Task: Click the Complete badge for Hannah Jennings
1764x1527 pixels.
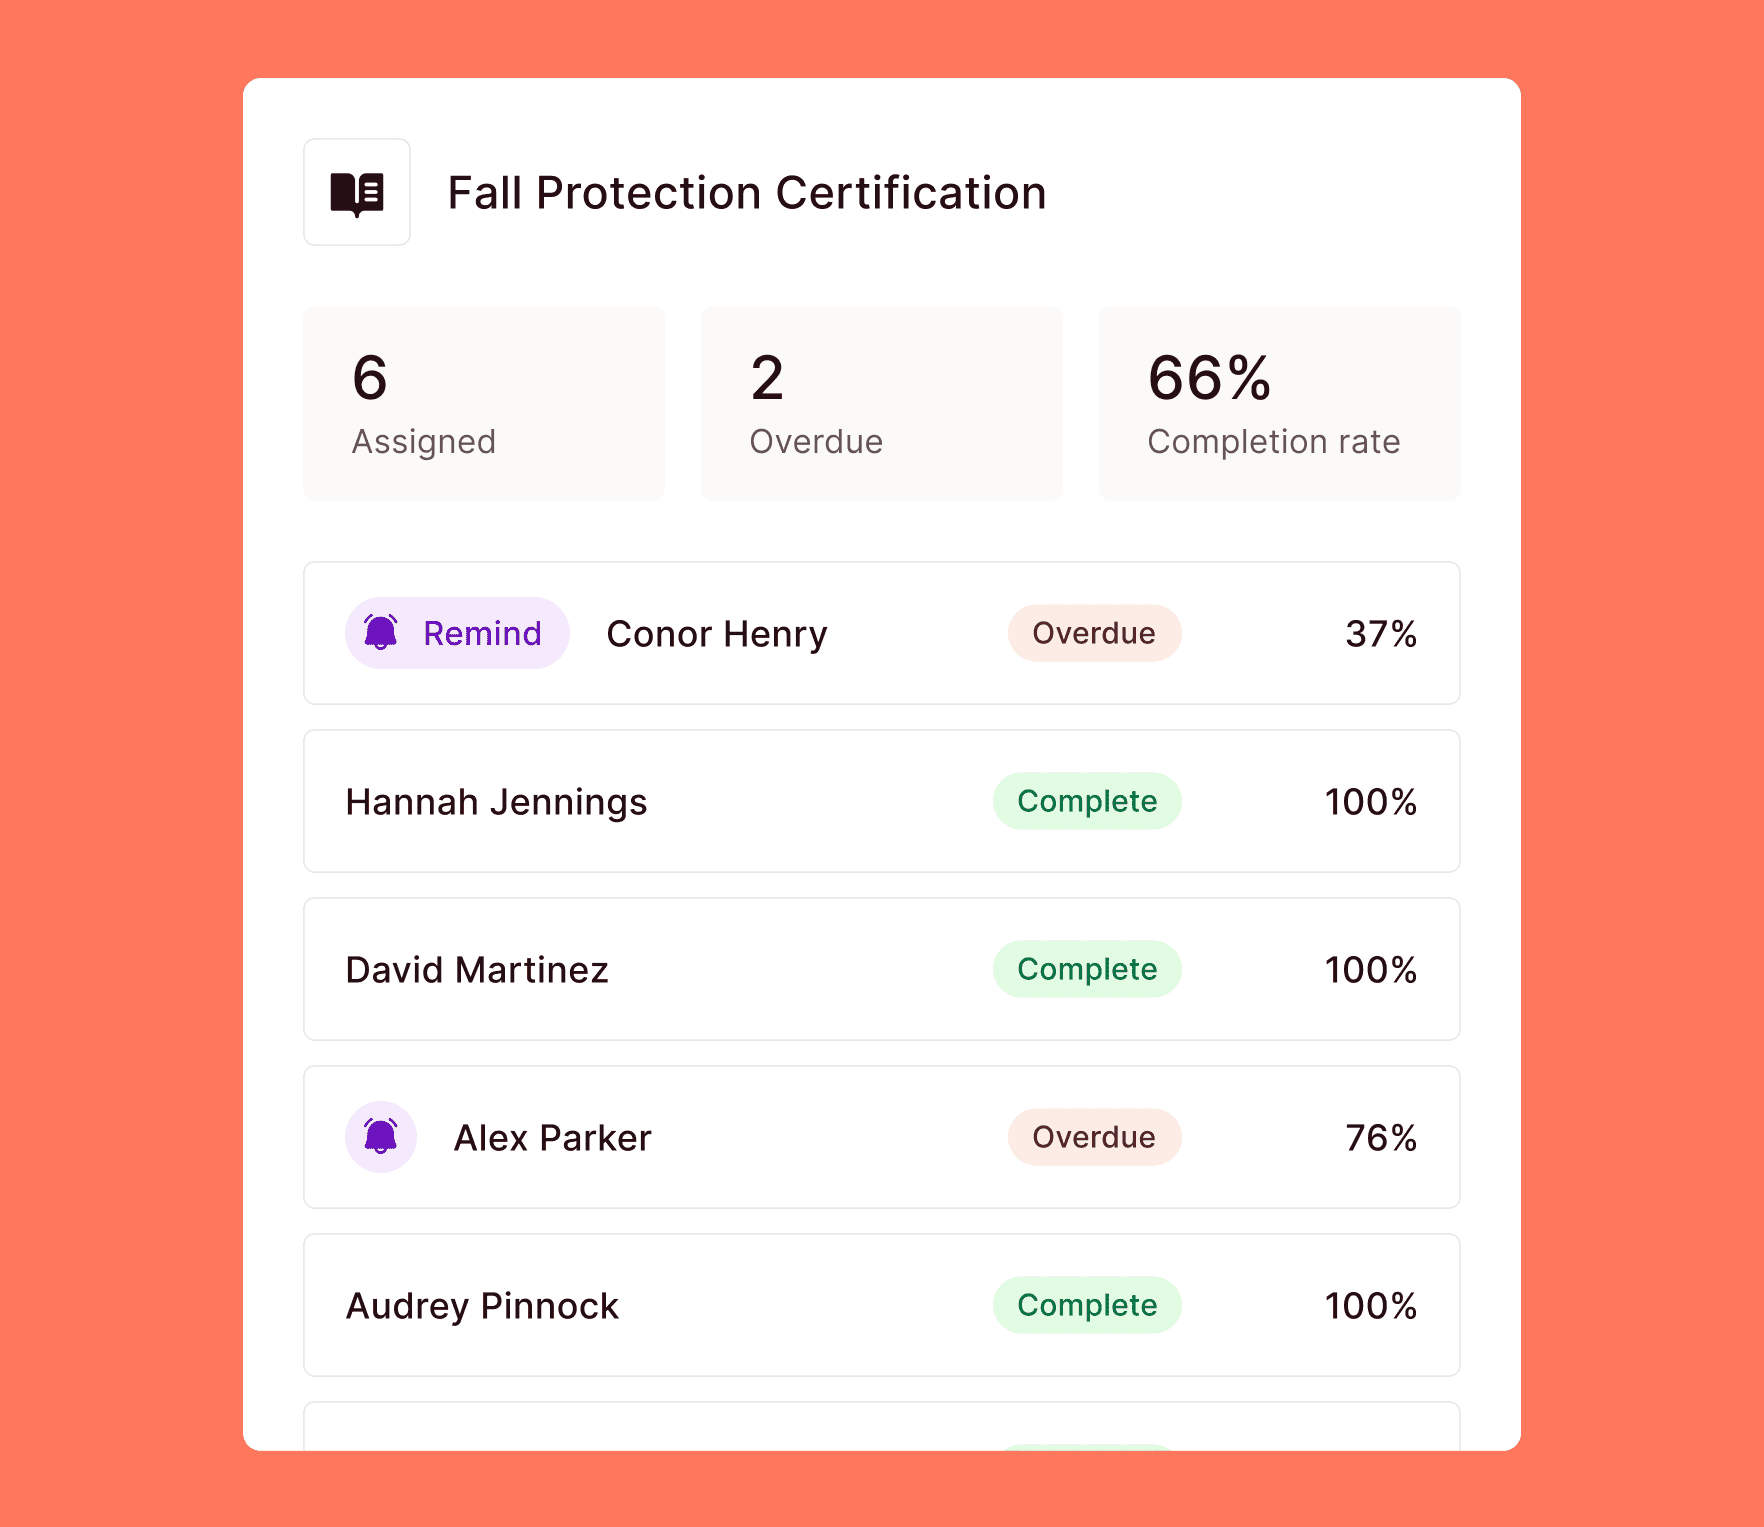Action: pos(1087,801)
